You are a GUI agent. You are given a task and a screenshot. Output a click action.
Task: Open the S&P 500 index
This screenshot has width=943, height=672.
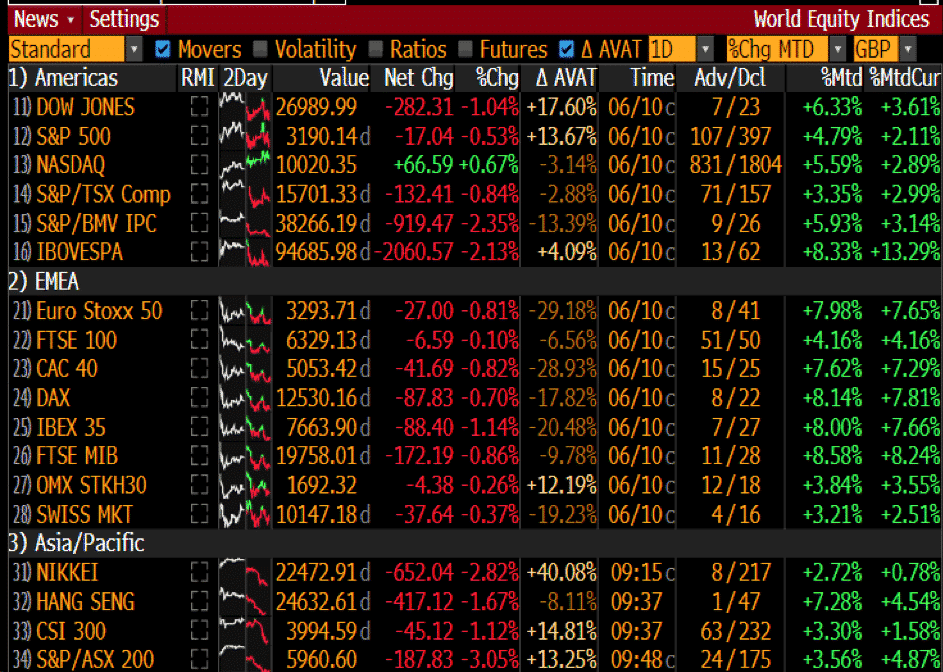[73, 136]
